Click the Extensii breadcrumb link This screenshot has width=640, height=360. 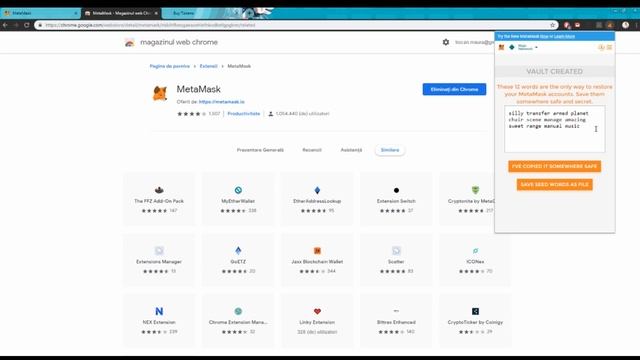point(209,66)
